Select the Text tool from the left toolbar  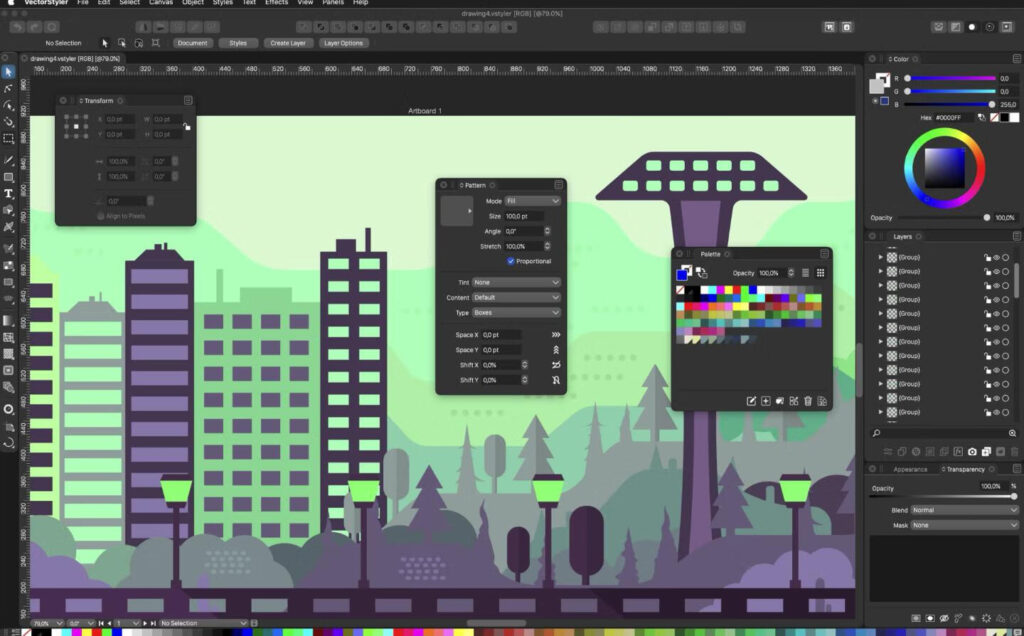tap(9, 194)
